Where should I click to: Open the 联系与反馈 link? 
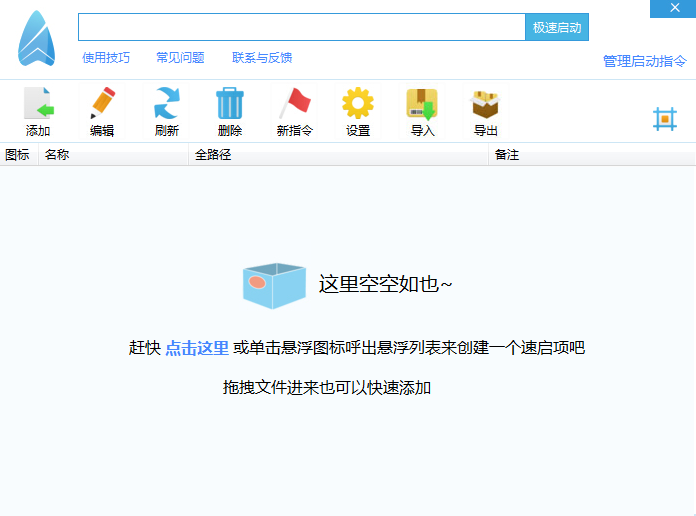(262, 58)
